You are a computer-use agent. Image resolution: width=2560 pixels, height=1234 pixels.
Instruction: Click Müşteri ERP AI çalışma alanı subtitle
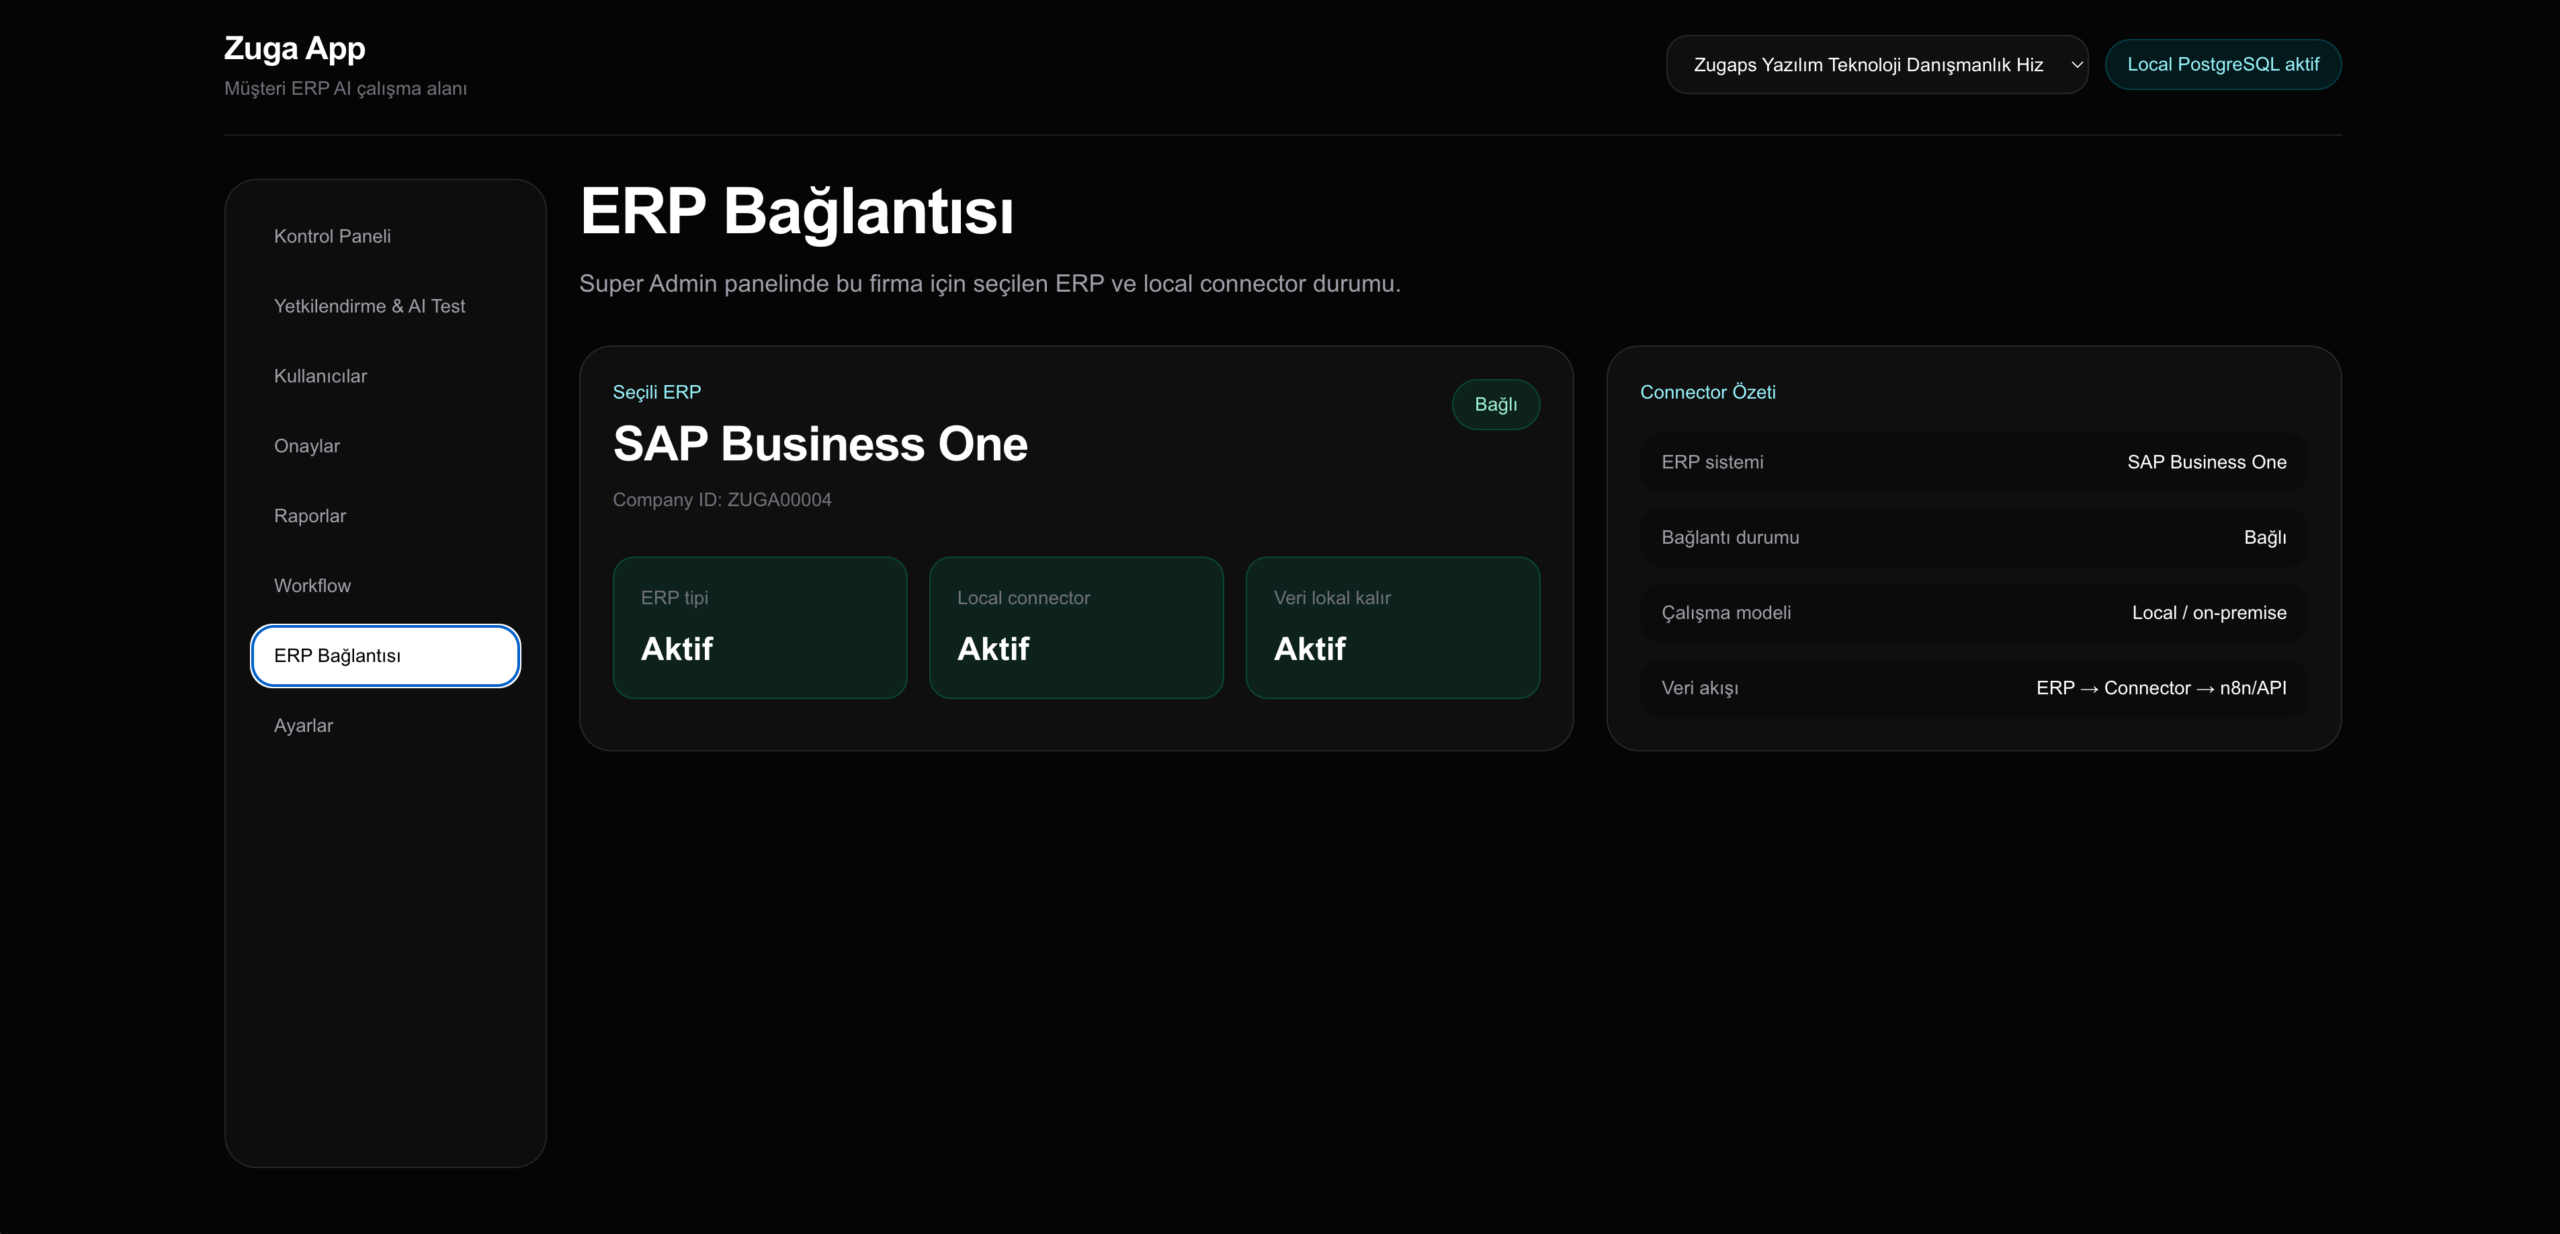pos(346,88)
